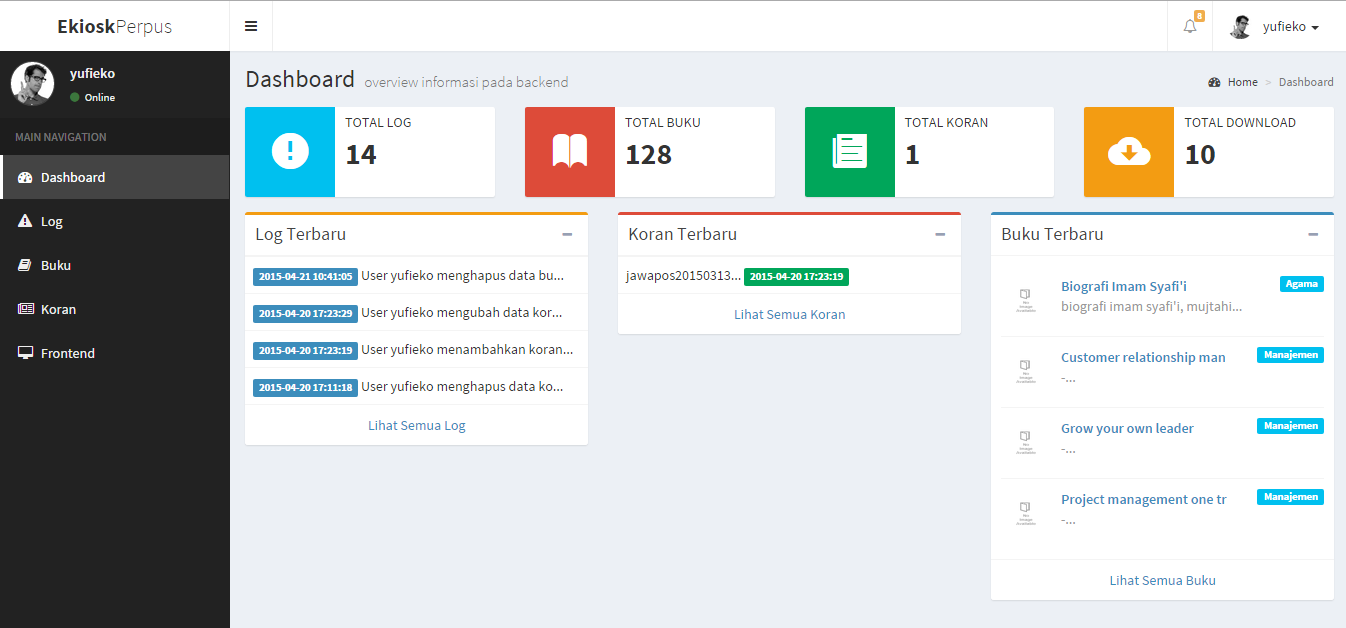
Task: Click the jawapos20150313 koran entry
Action: 684,275
